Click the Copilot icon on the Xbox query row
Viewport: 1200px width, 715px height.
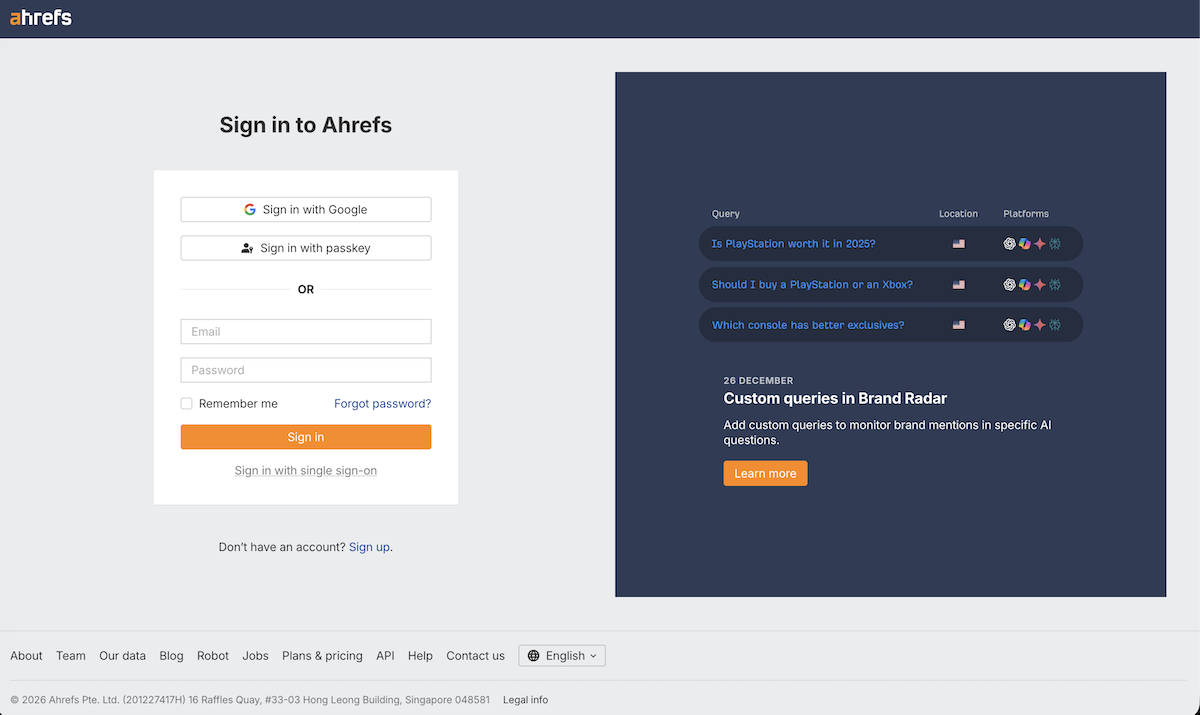pos(1024,284)
